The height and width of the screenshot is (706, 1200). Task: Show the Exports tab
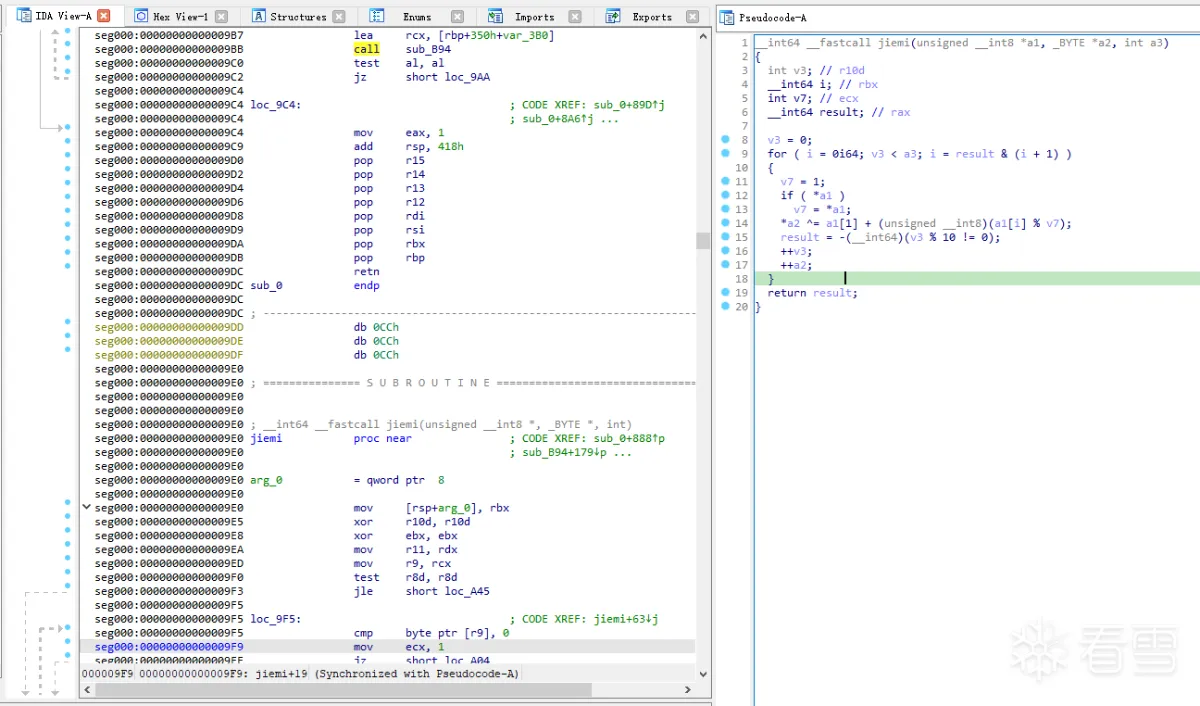coord(652,16)
